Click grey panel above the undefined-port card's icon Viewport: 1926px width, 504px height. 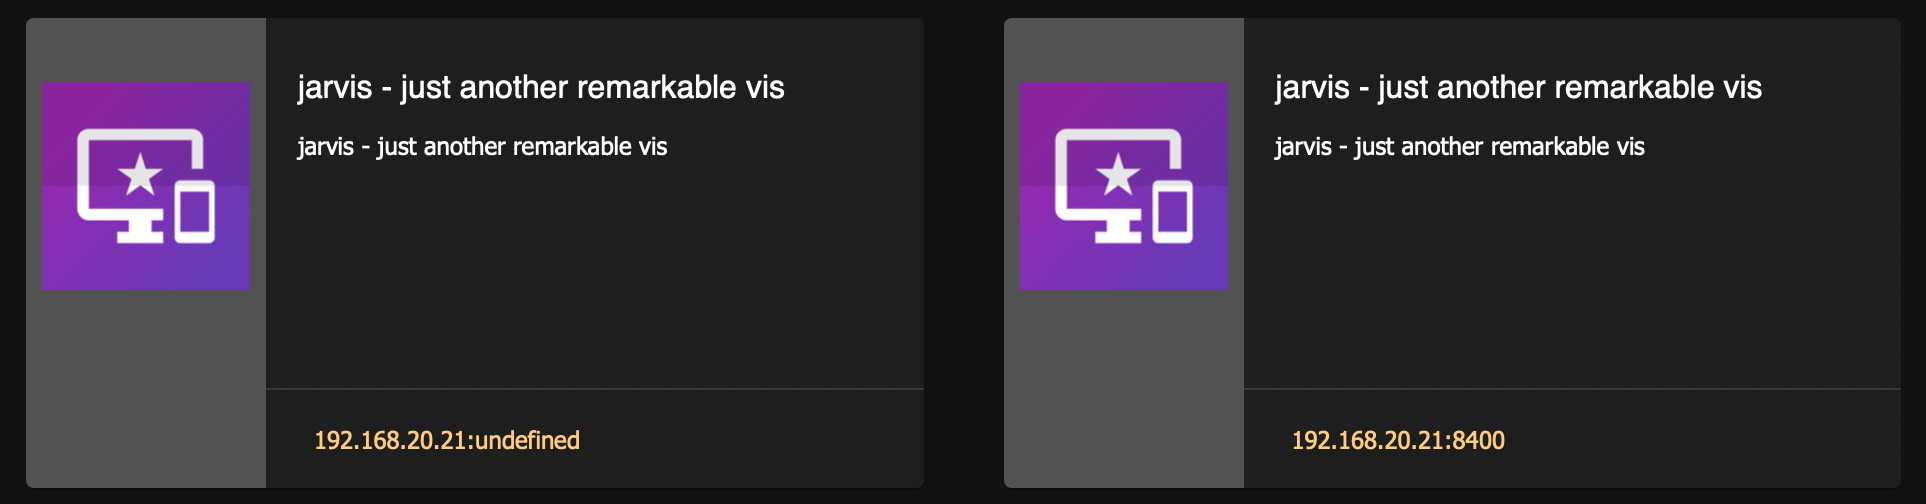(146, 50)
